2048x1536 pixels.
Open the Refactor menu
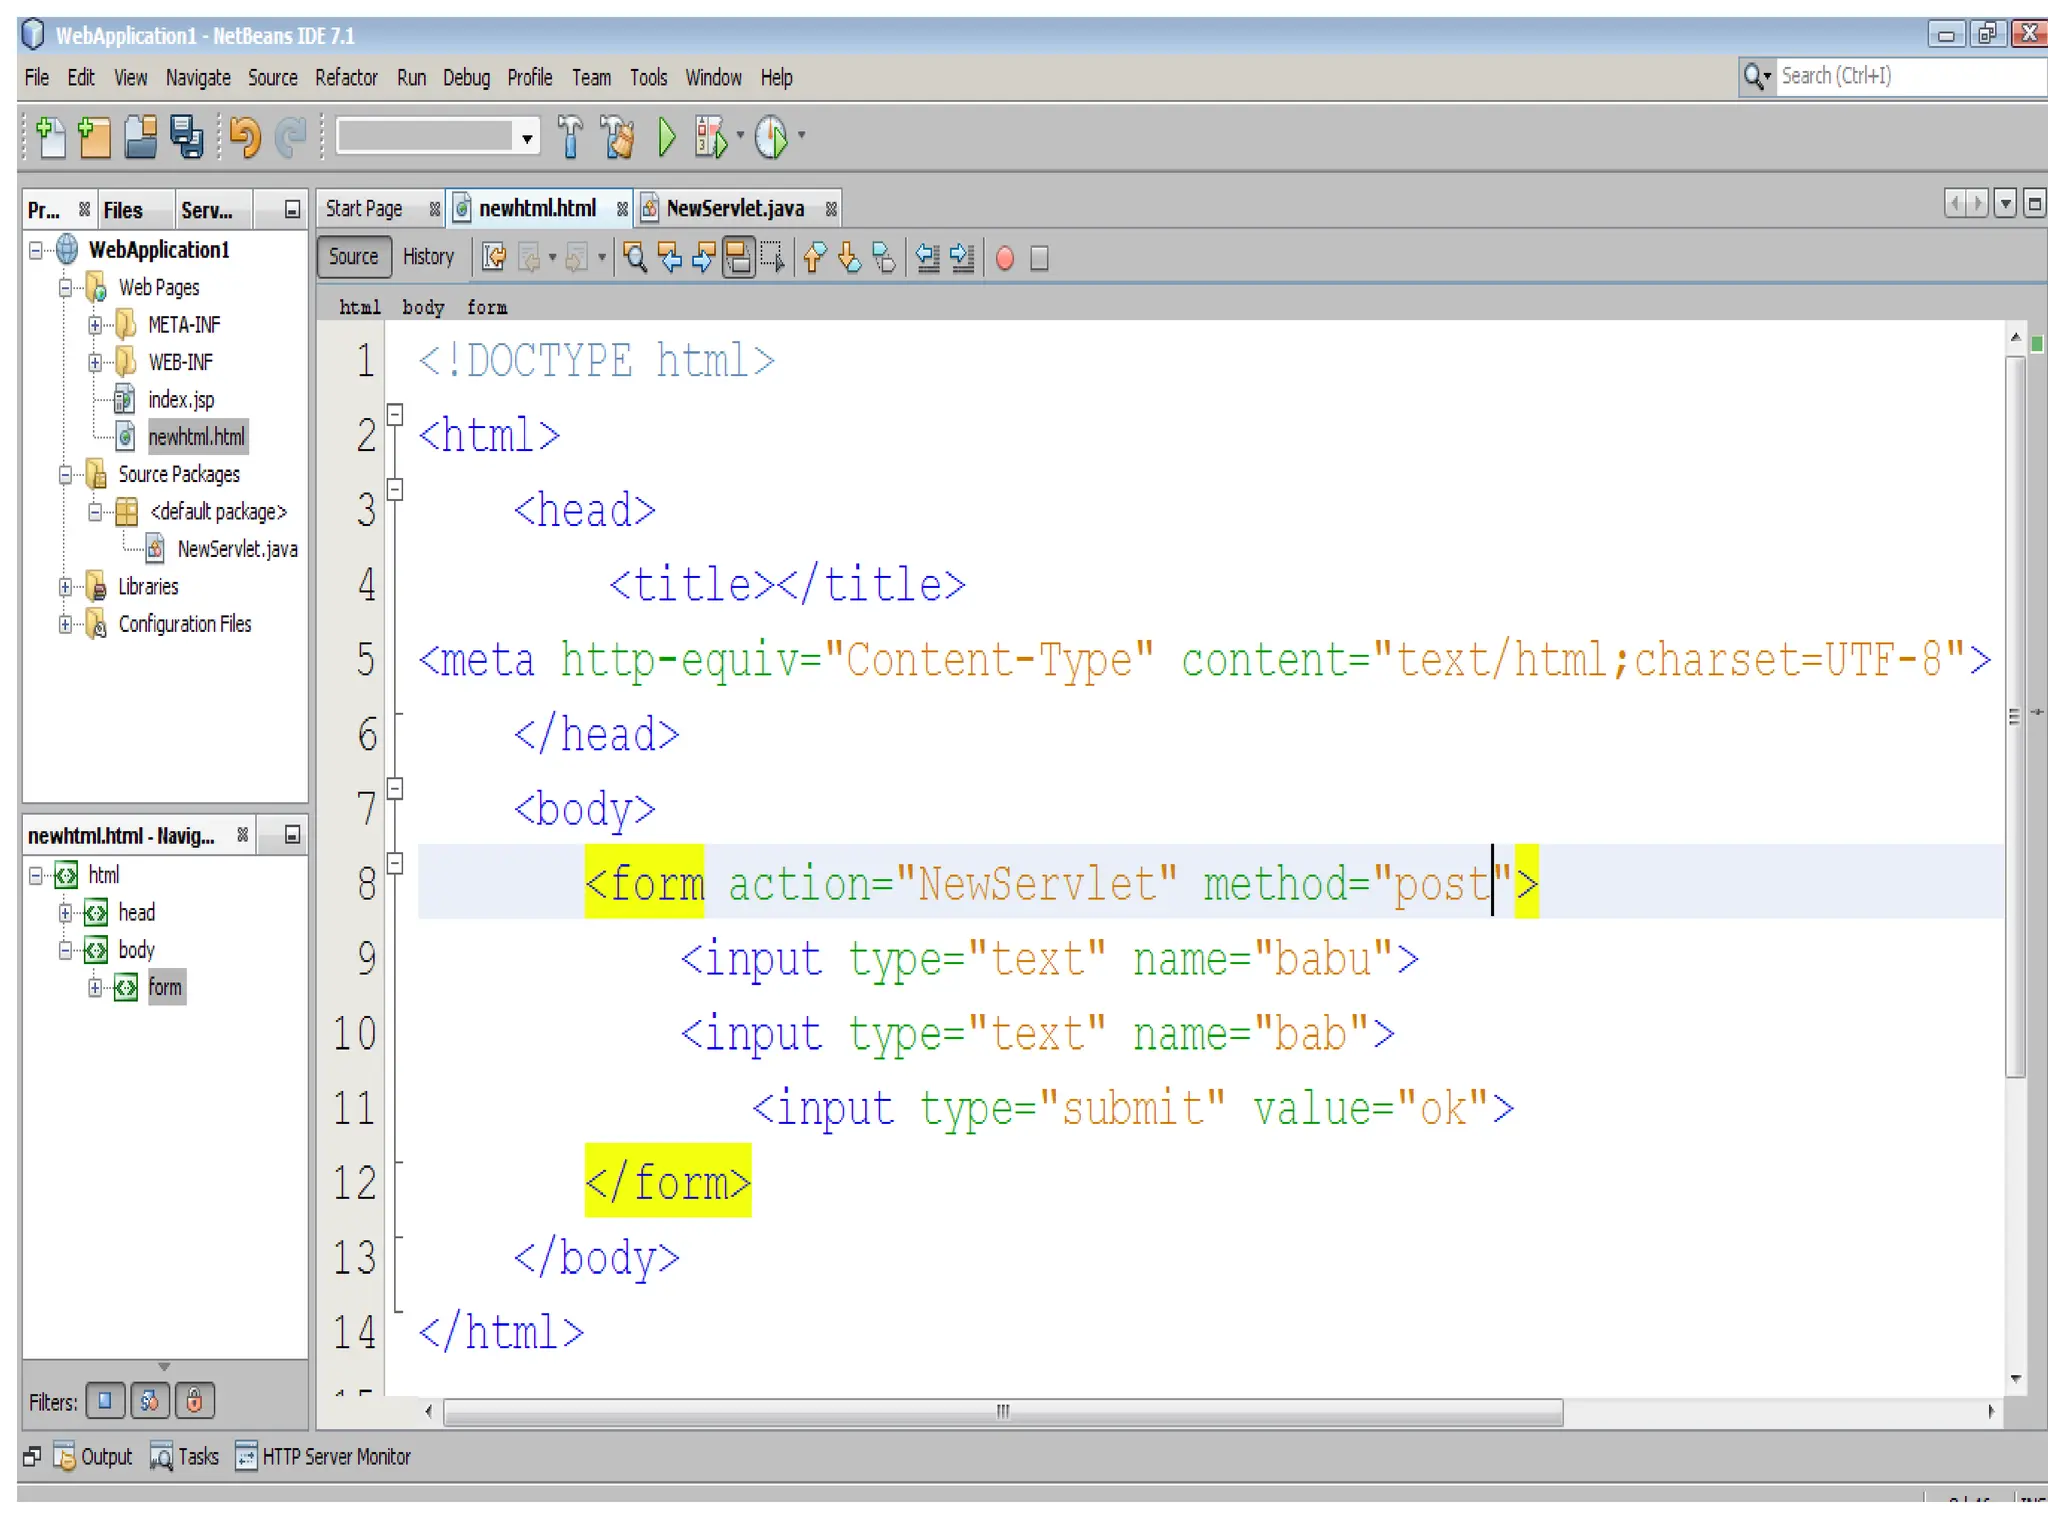click(x=346, y=77)
